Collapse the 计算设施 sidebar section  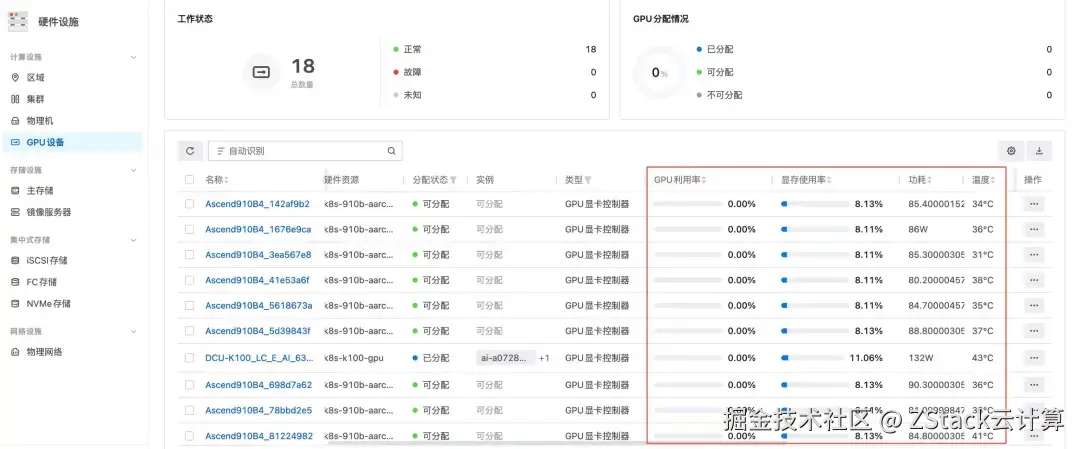click(x=134, y=57)
